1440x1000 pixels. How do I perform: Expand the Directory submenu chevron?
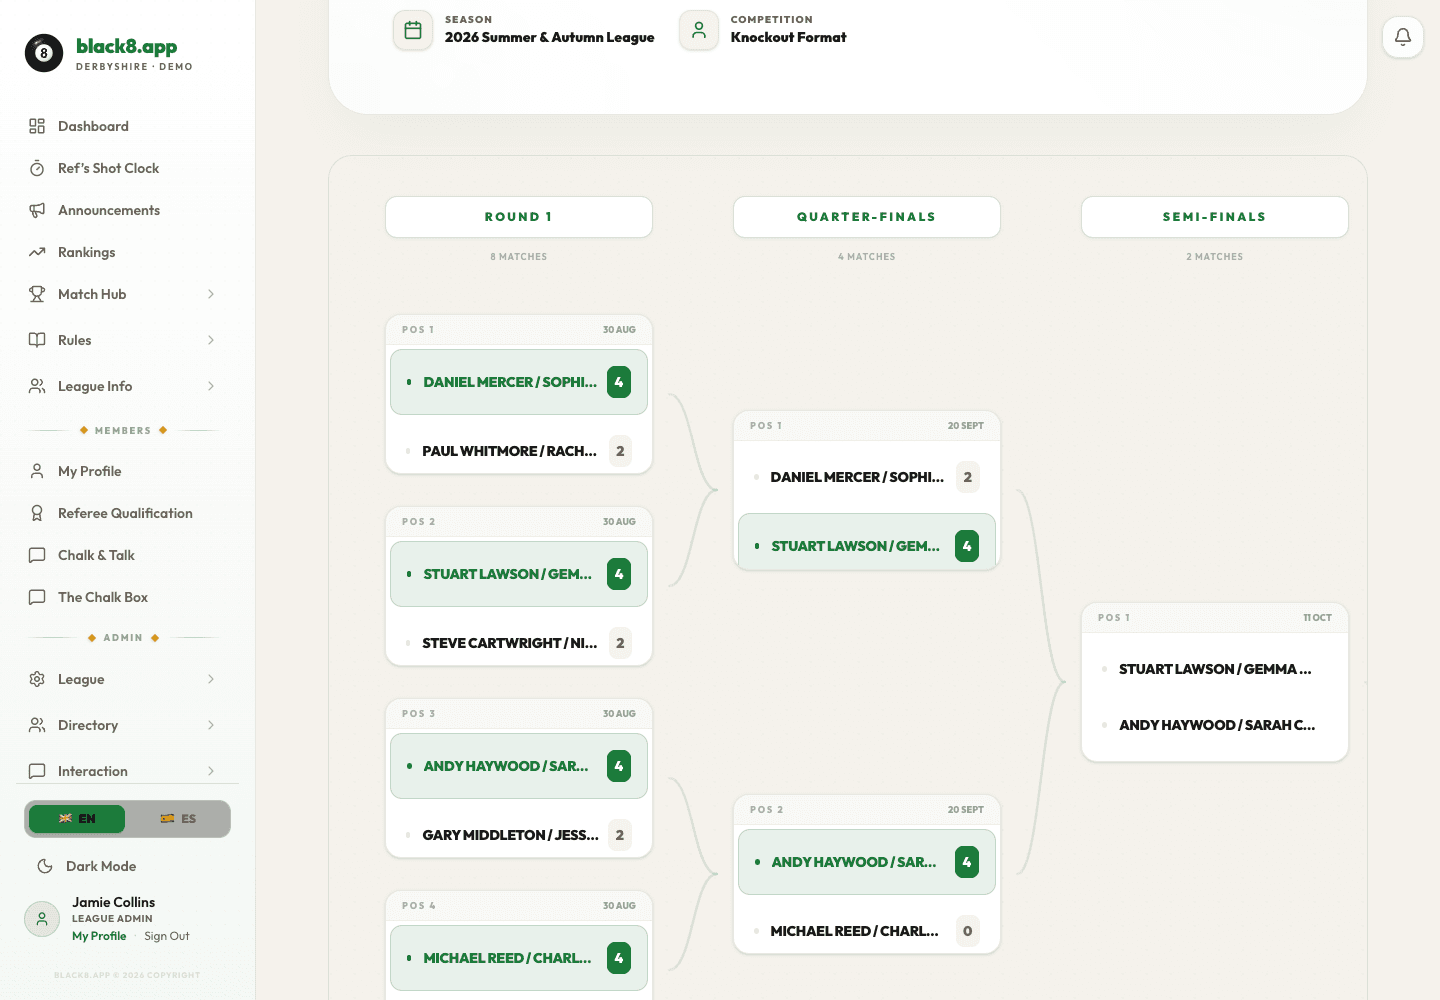(211, 725)
